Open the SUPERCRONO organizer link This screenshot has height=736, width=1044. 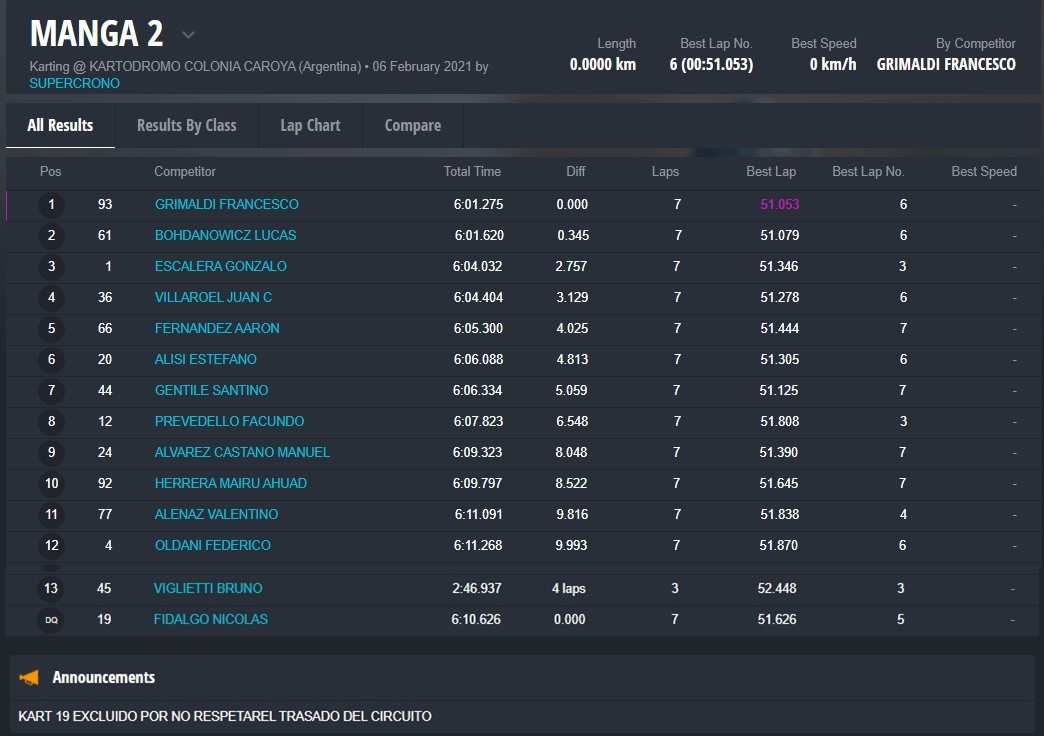(74, 83)
